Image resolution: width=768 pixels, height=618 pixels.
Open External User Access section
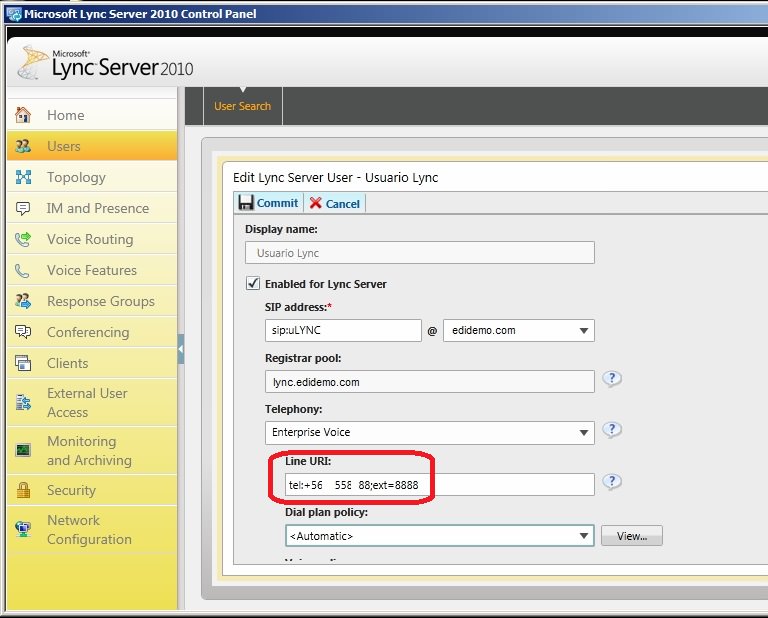92,403
